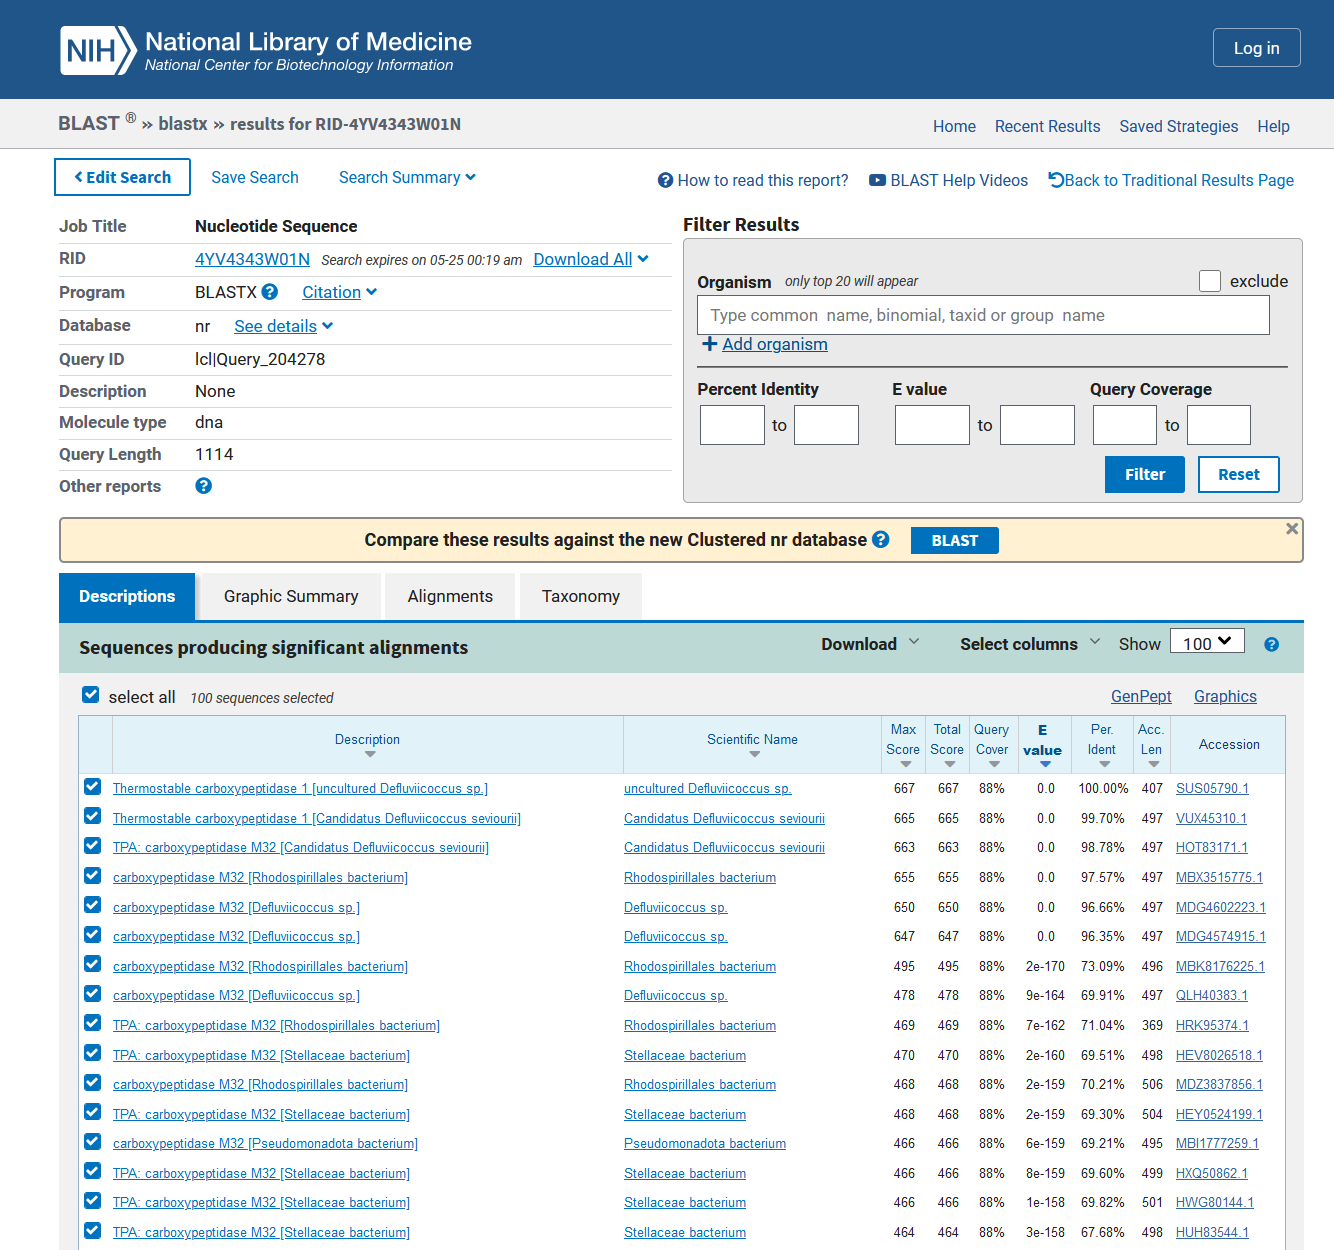This screenshot has height=1250, width=1334.
Task: Open Saved Strategies in the top menu
Action: [1178, 126]
